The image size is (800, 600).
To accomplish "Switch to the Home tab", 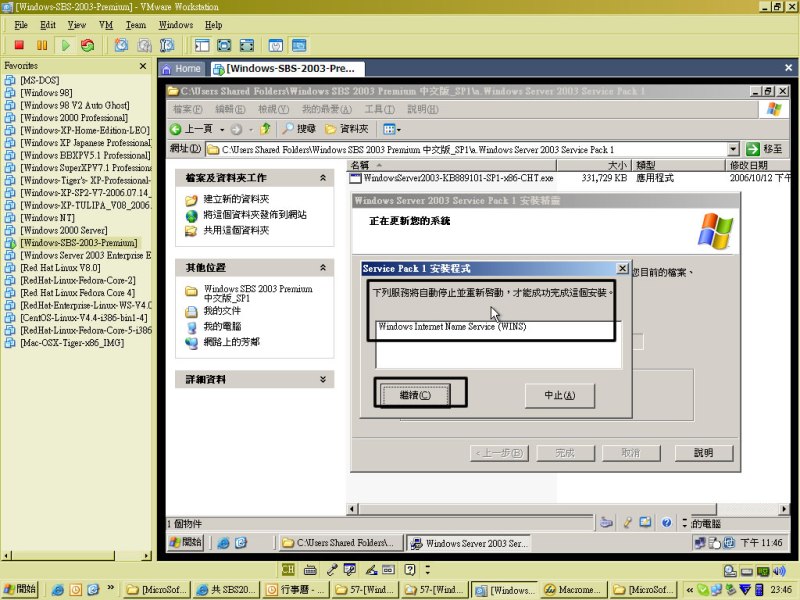I will pyautogui.click(x=182, y=68).
